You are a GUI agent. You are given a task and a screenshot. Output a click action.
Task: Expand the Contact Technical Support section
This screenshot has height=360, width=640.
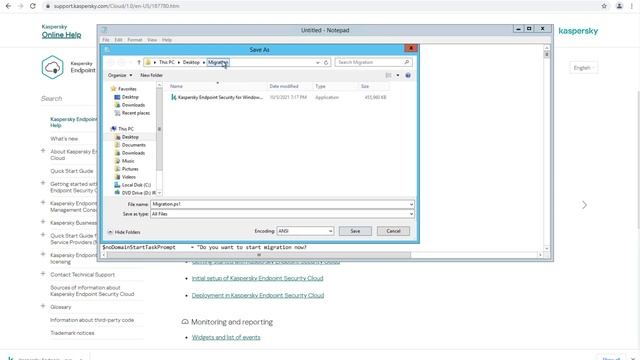(43, 274)
